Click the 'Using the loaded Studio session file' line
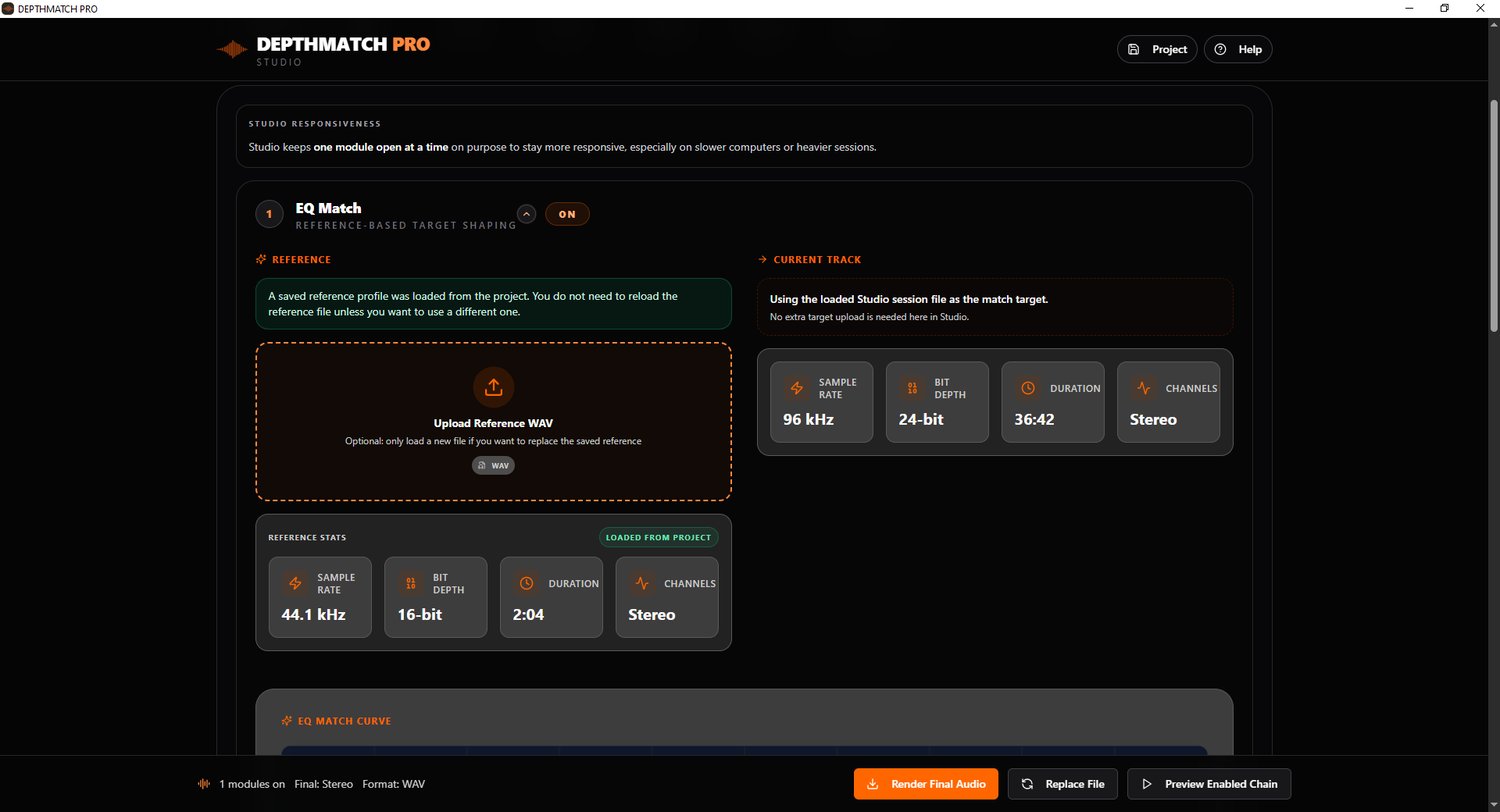Screen dimensions: 1500x812 coord(909,299)
